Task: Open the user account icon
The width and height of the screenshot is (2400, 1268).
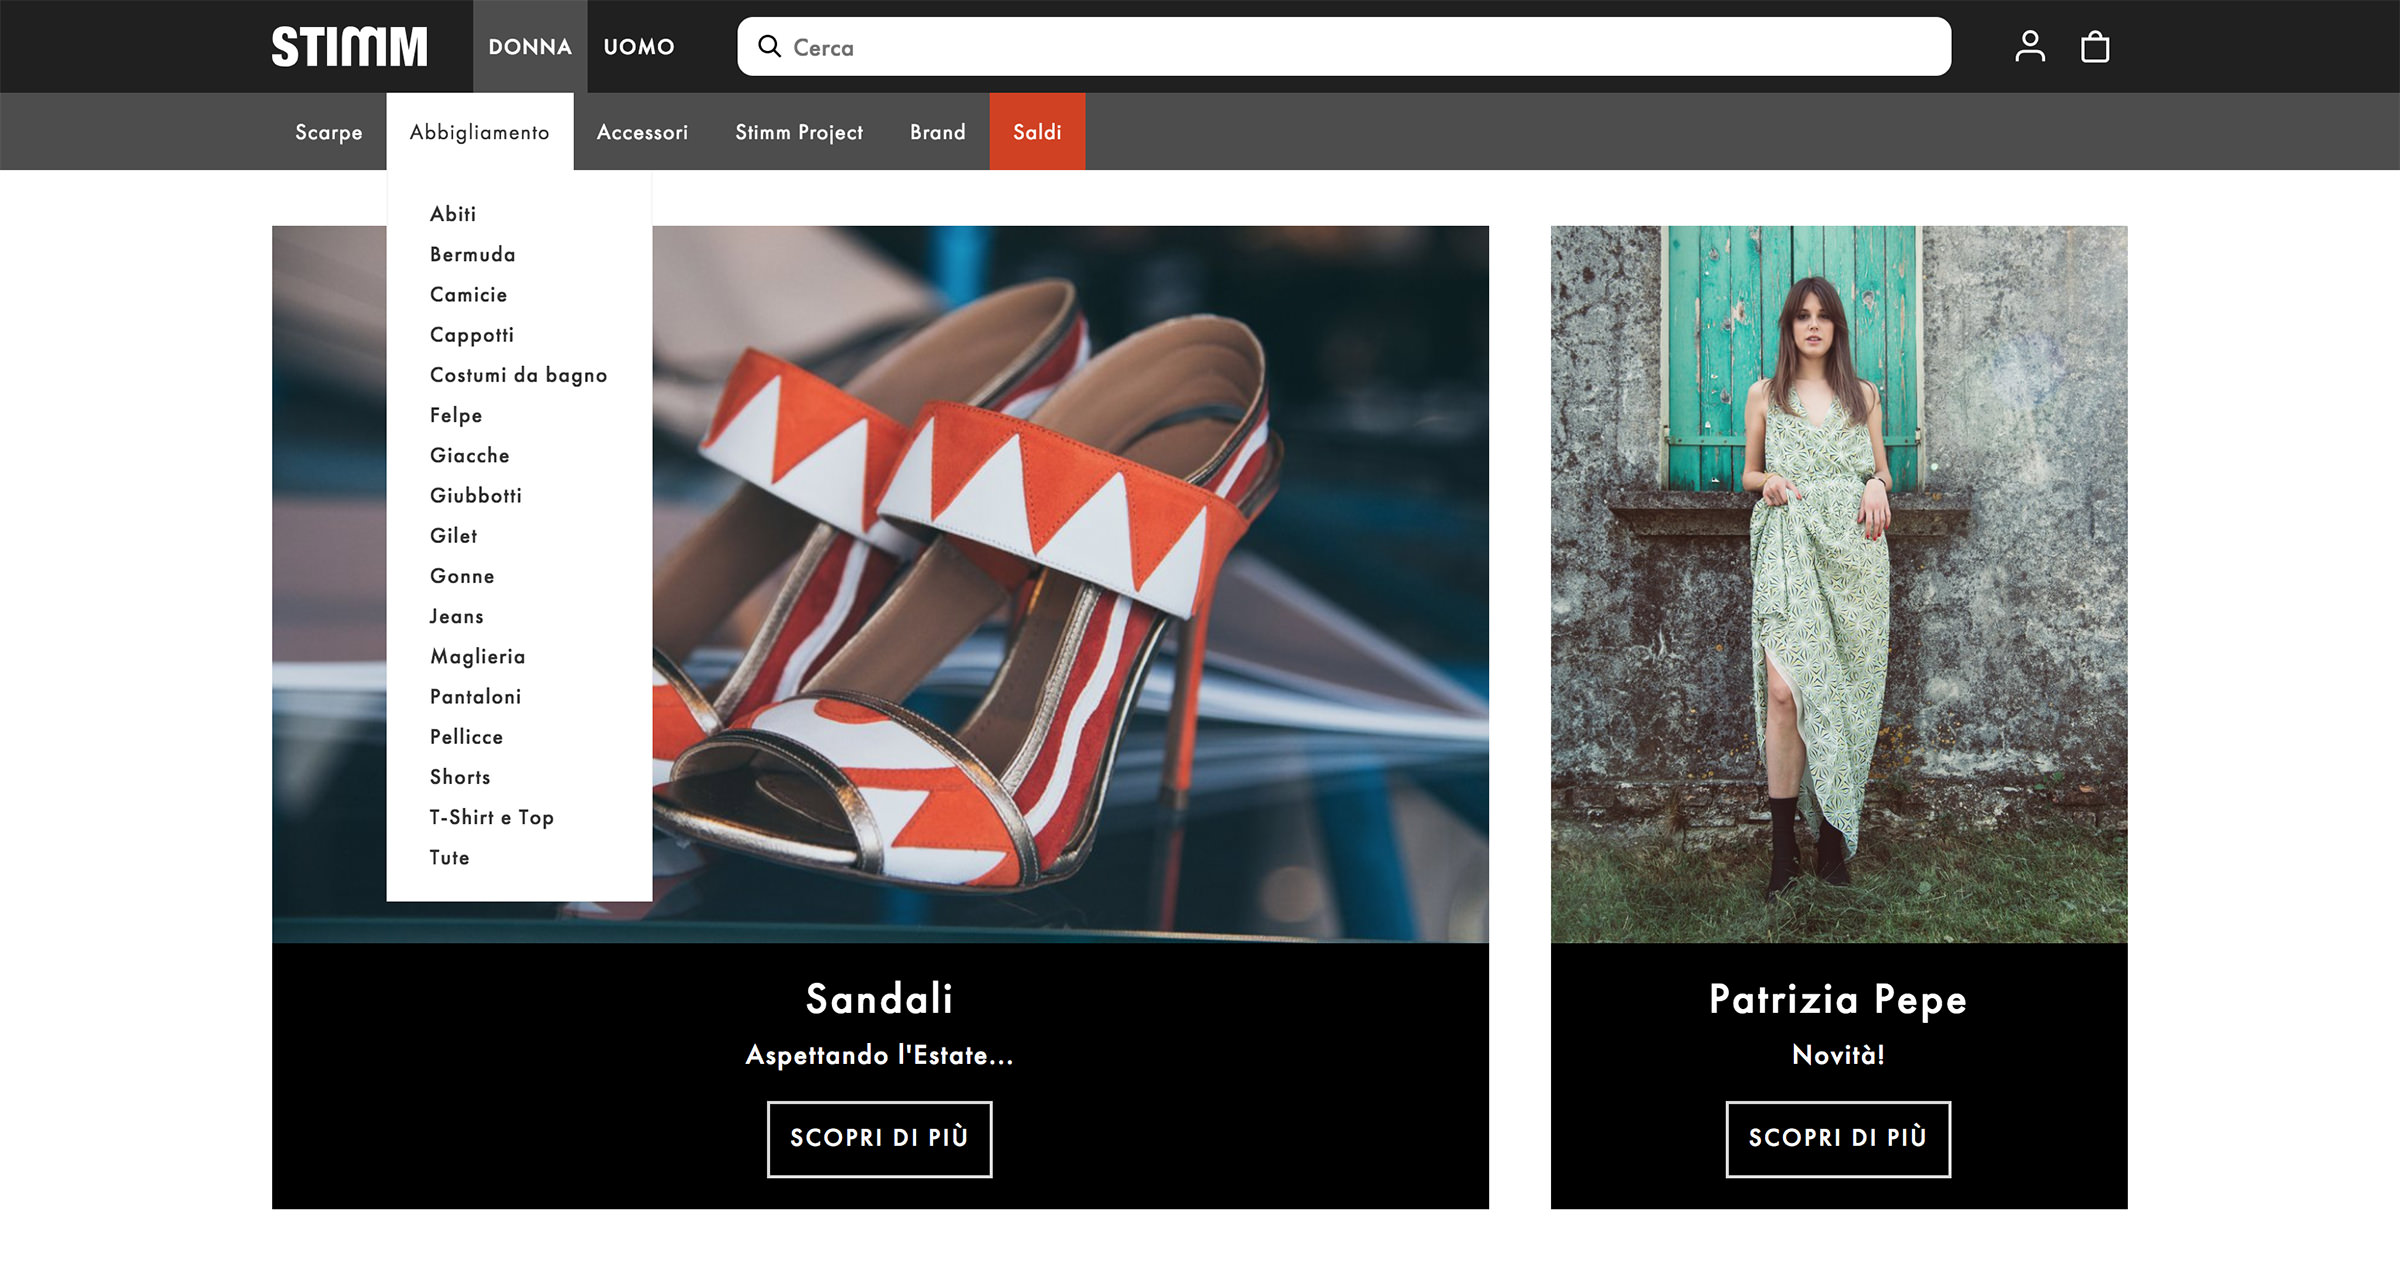Action: click(x=2029, y=46)
